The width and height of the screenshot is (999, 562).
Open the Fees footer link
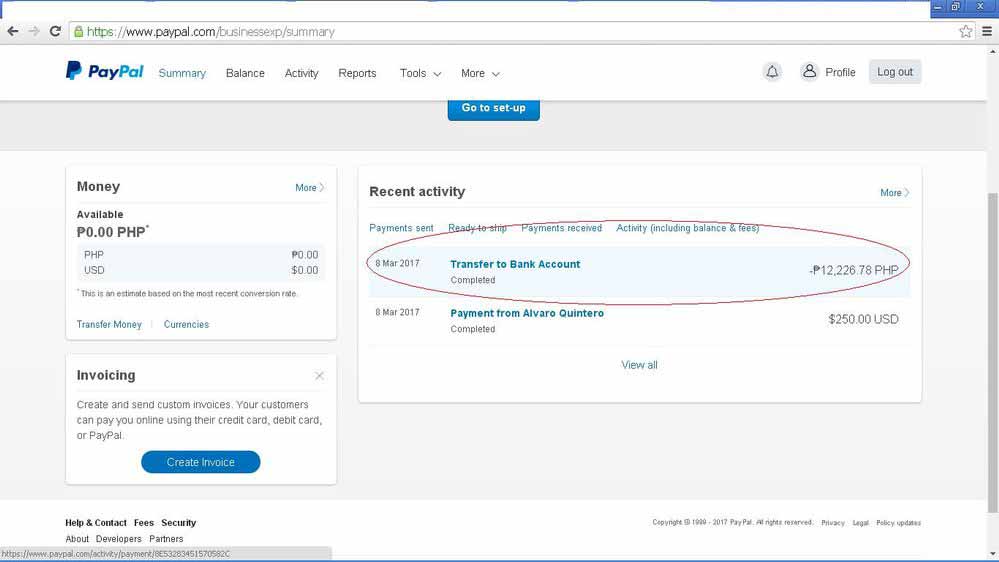143,522
